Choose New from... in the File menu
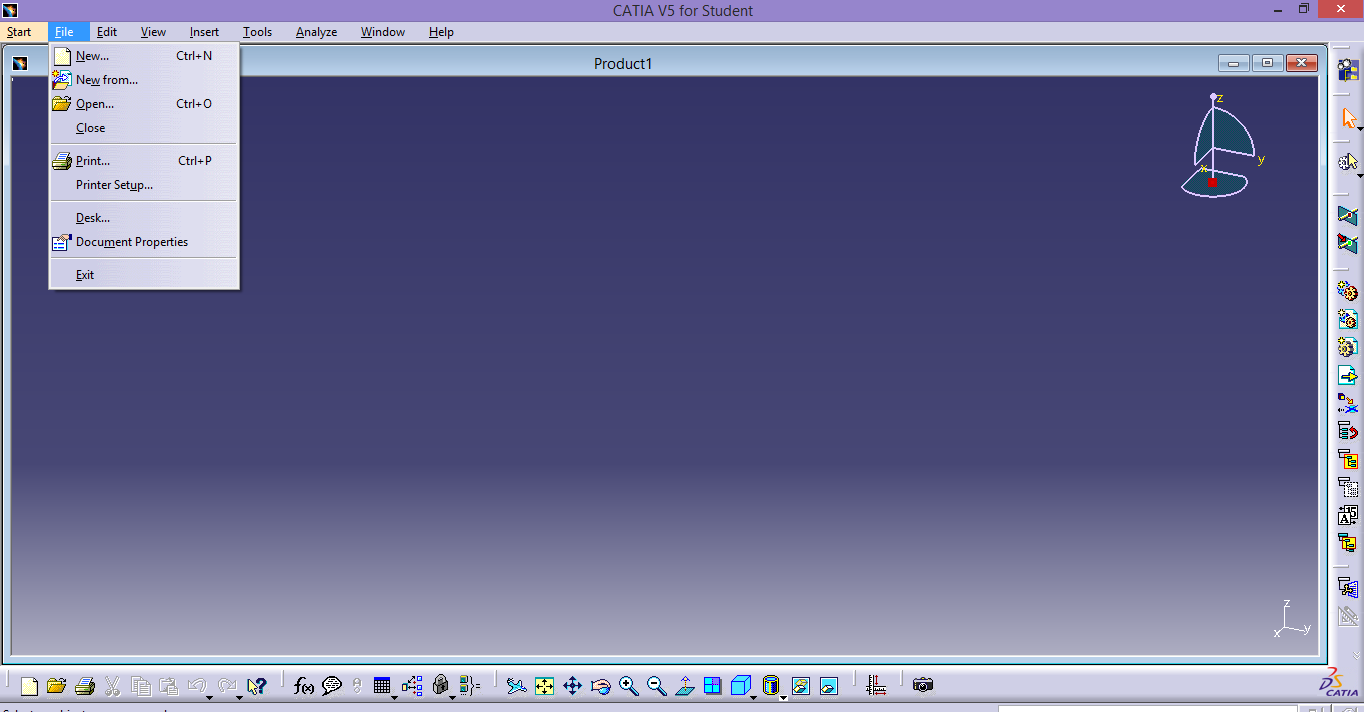The image size is (1364, 712). [144, 80]
